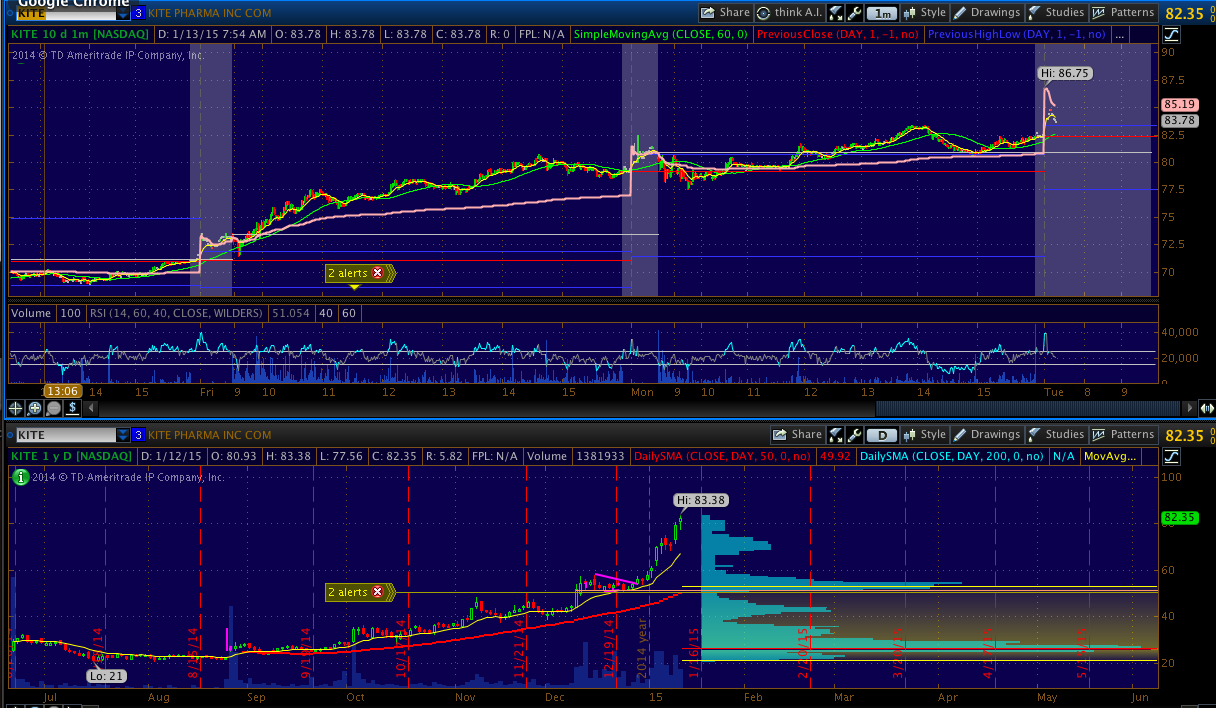Click the info icon on lower chart
Image resolution: width=1216 pixels, height=708 pixels.
[18, 477]
